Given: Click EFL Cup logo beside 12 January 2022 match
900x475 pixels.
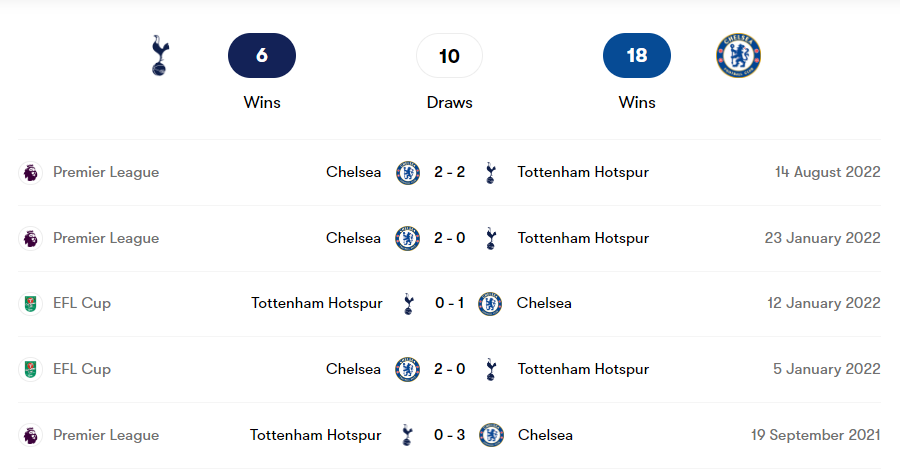Looking at the screenshot, I should tap(31, 303).
